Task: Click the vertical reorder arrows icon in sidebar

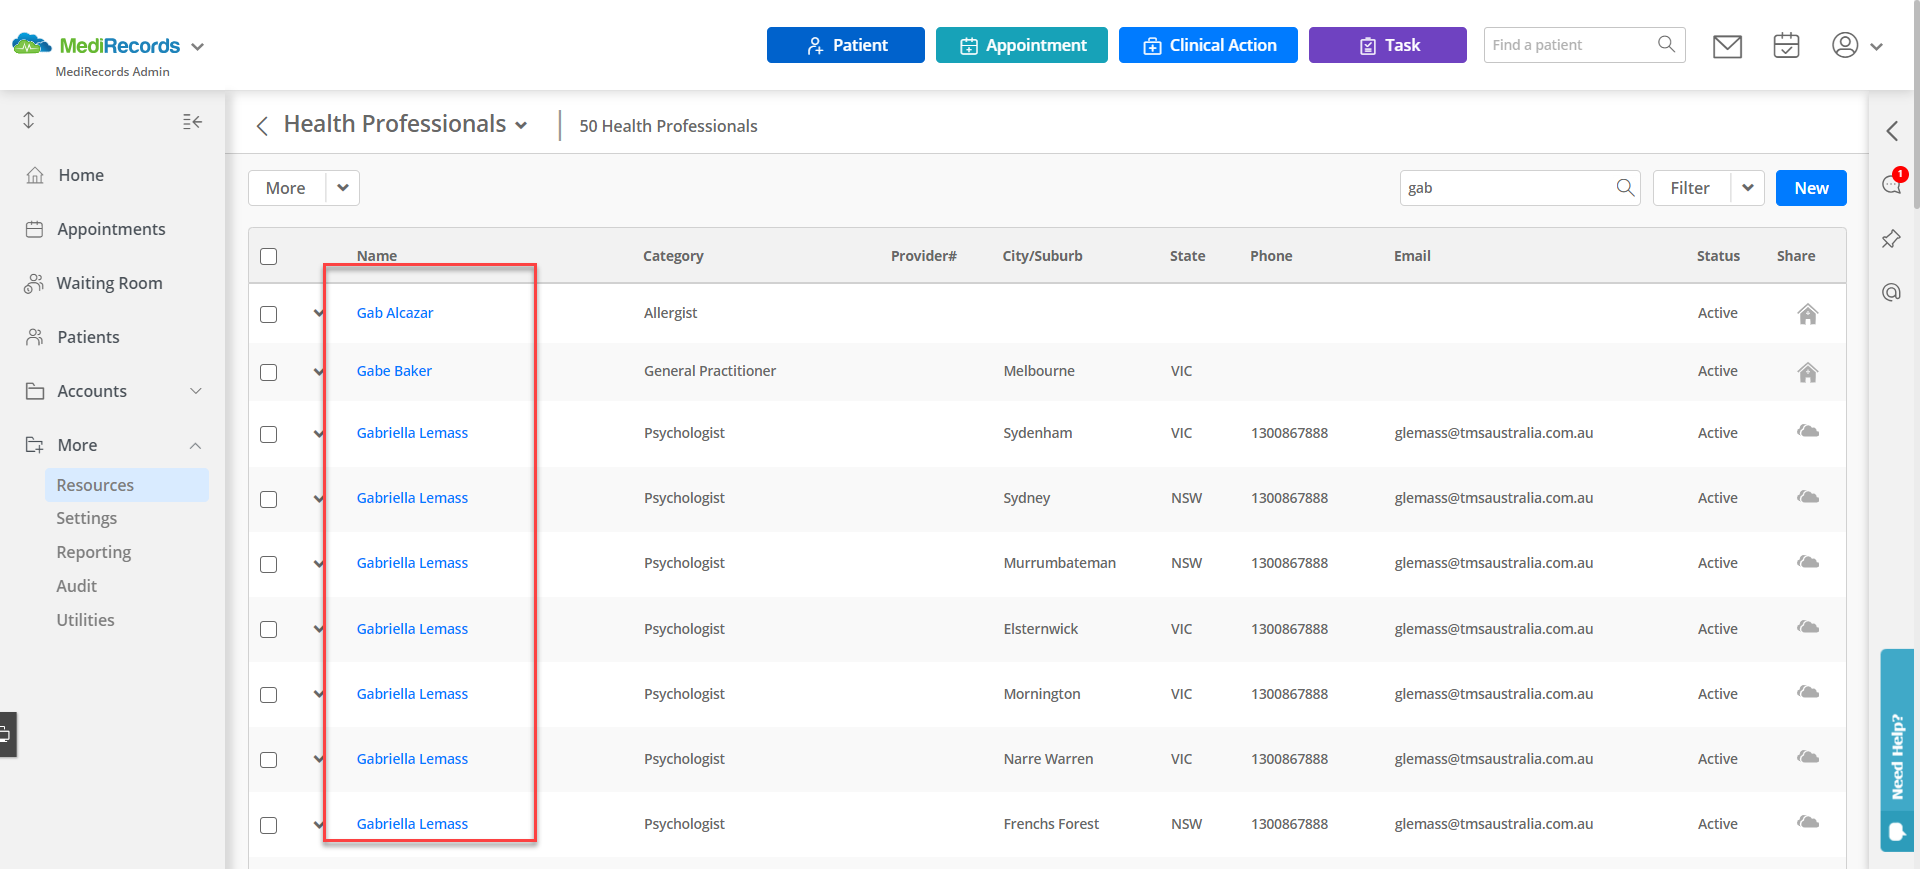Action: [29, 120]
